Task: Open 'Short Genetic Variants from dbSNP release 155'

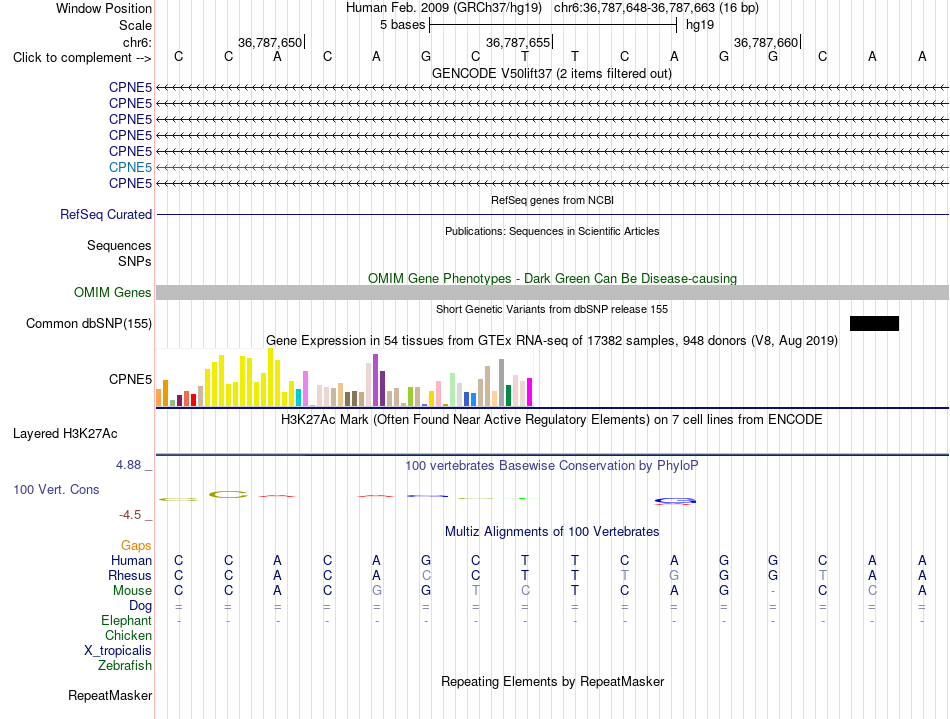Action: 552,310
